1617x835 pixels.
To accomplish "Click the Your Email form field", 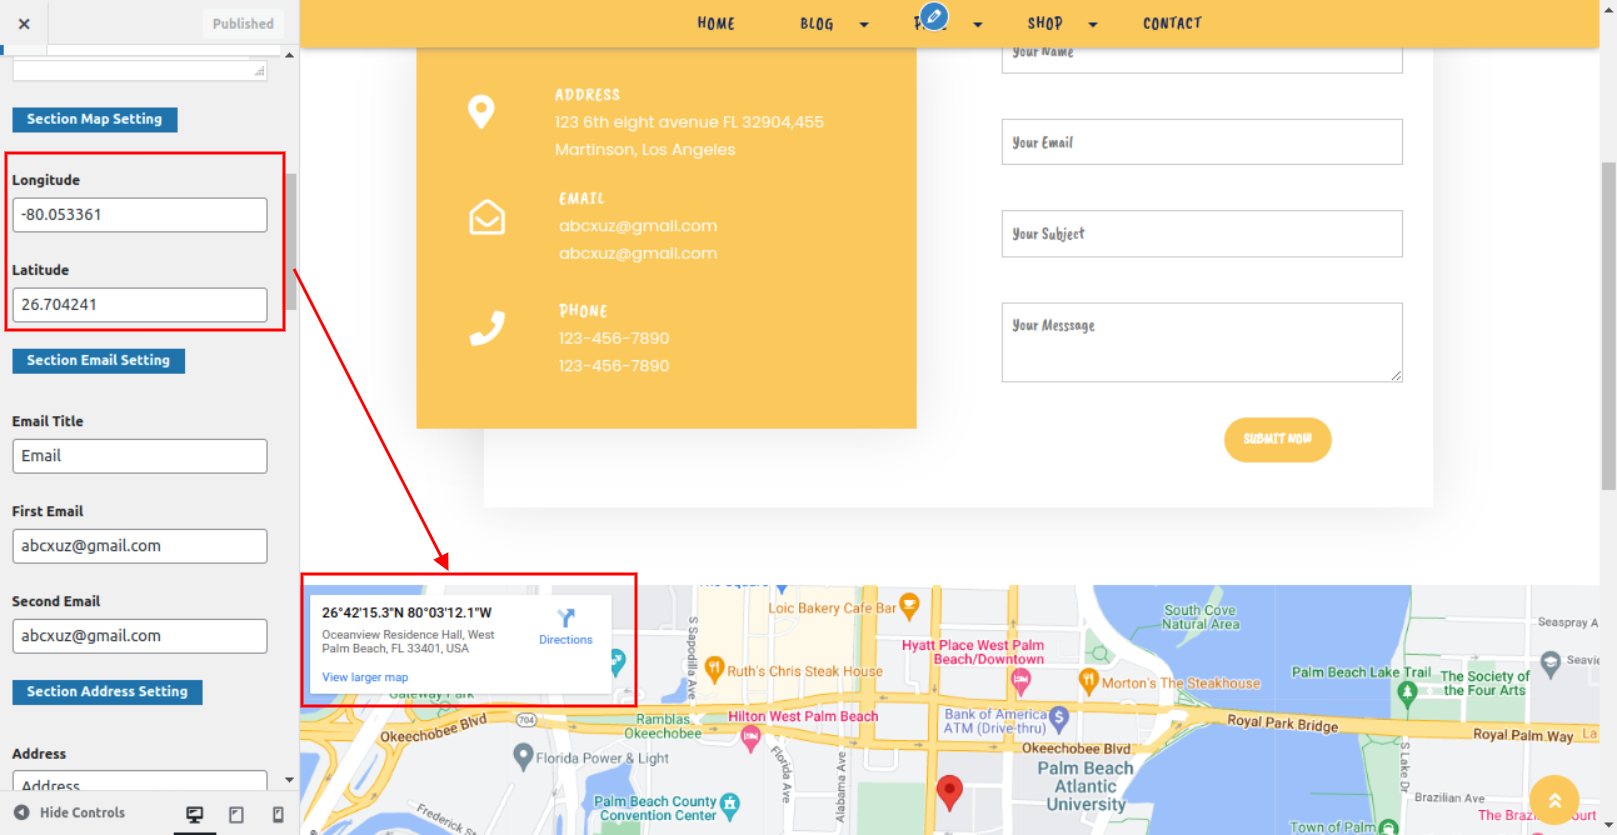I will click(1201, 143).
